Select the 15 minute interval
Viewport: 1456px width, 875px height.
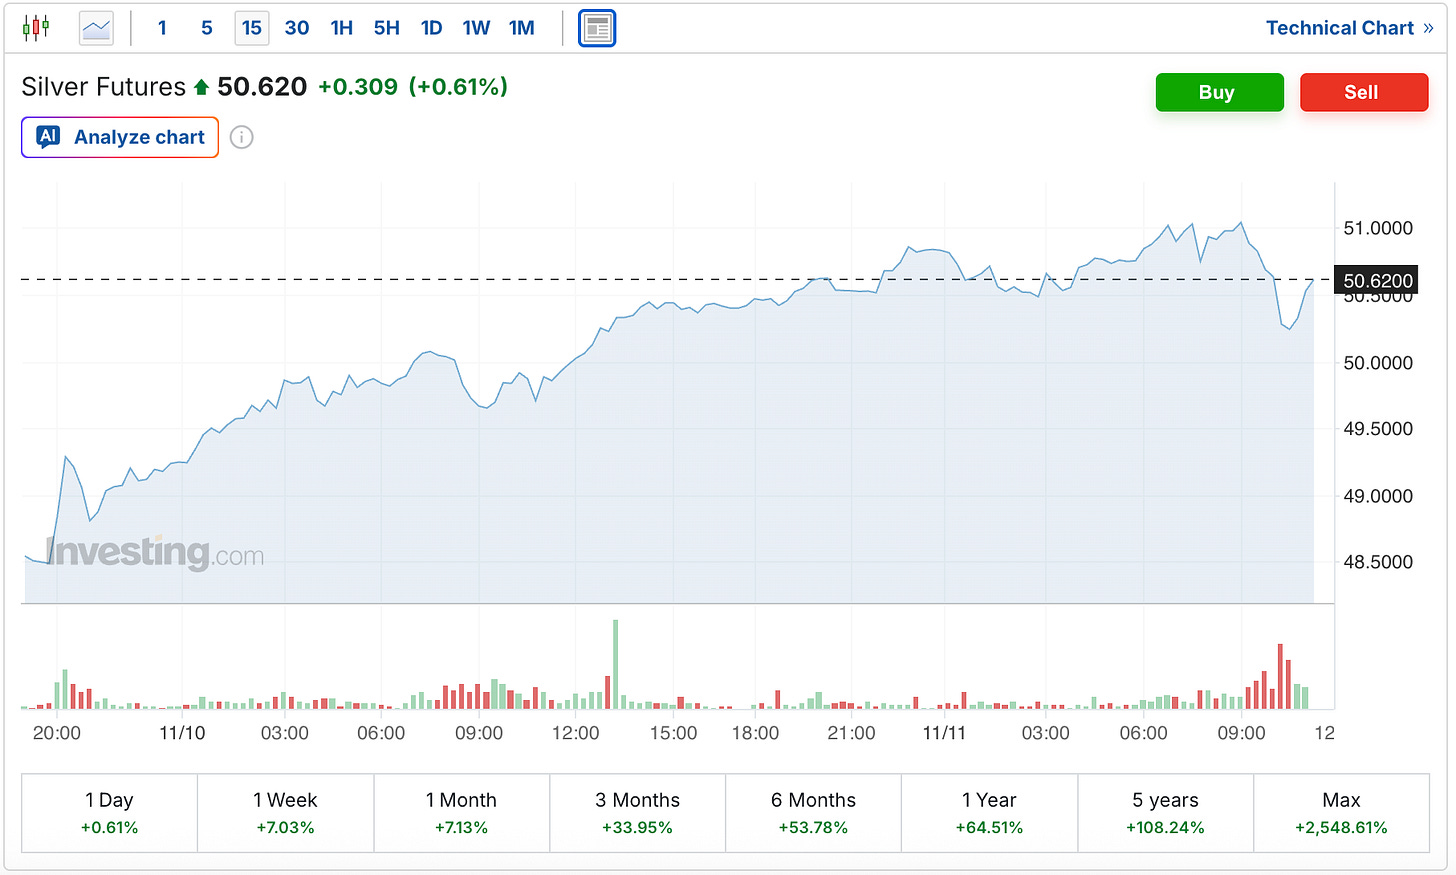(x=252, y=28)
